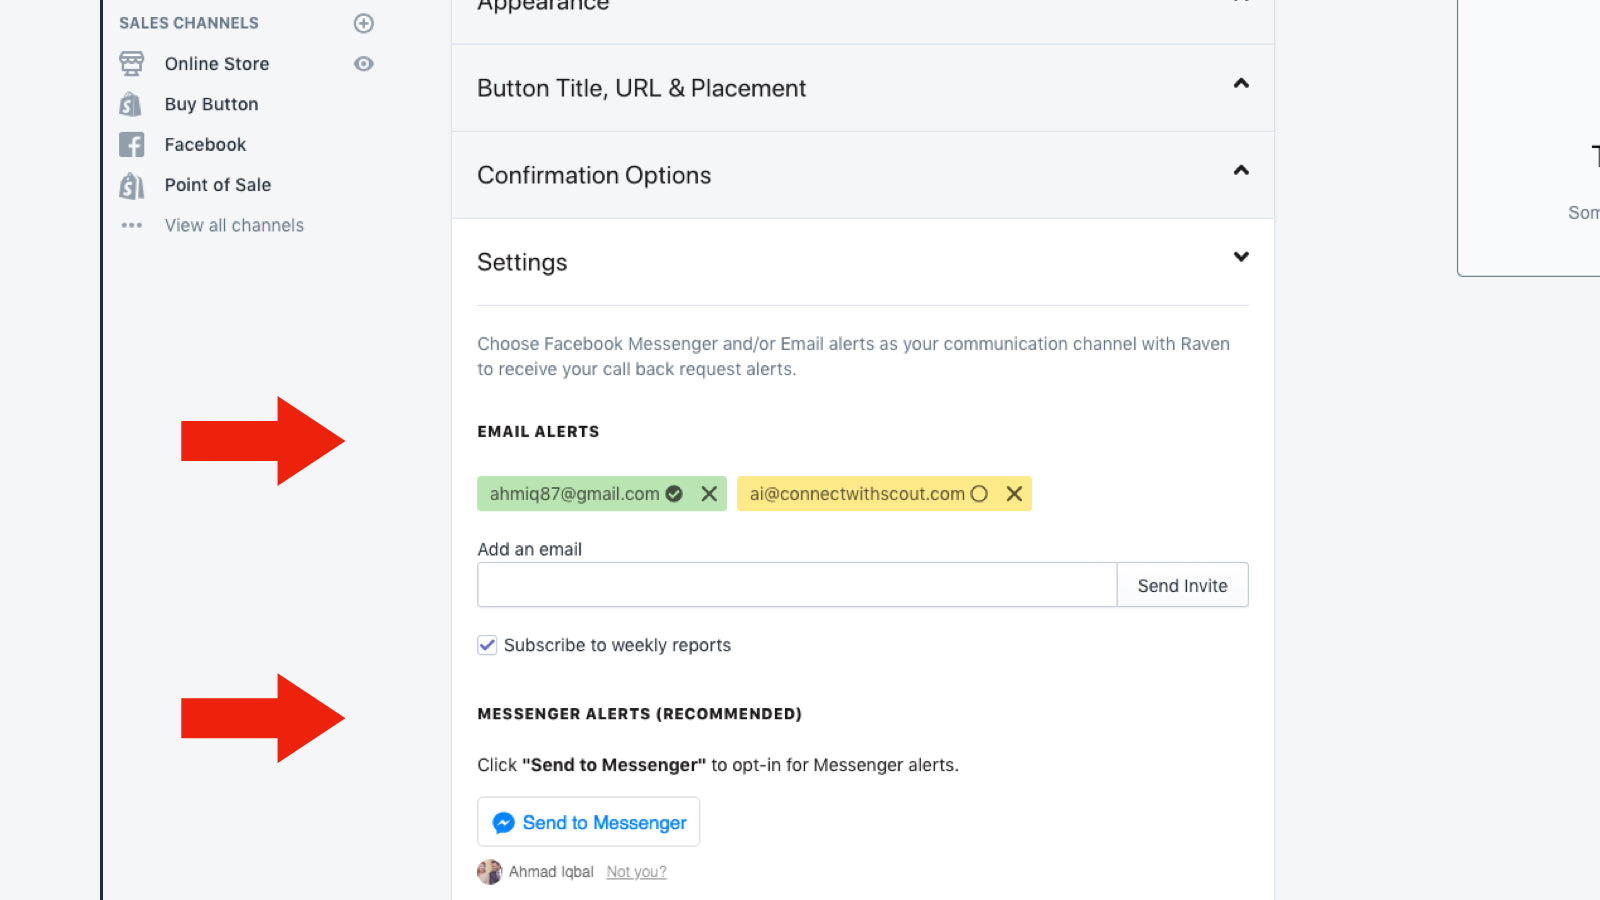Click the Not you? link
The height and width of the screenshot is (900, 1600).
click(x=636, y=872)
